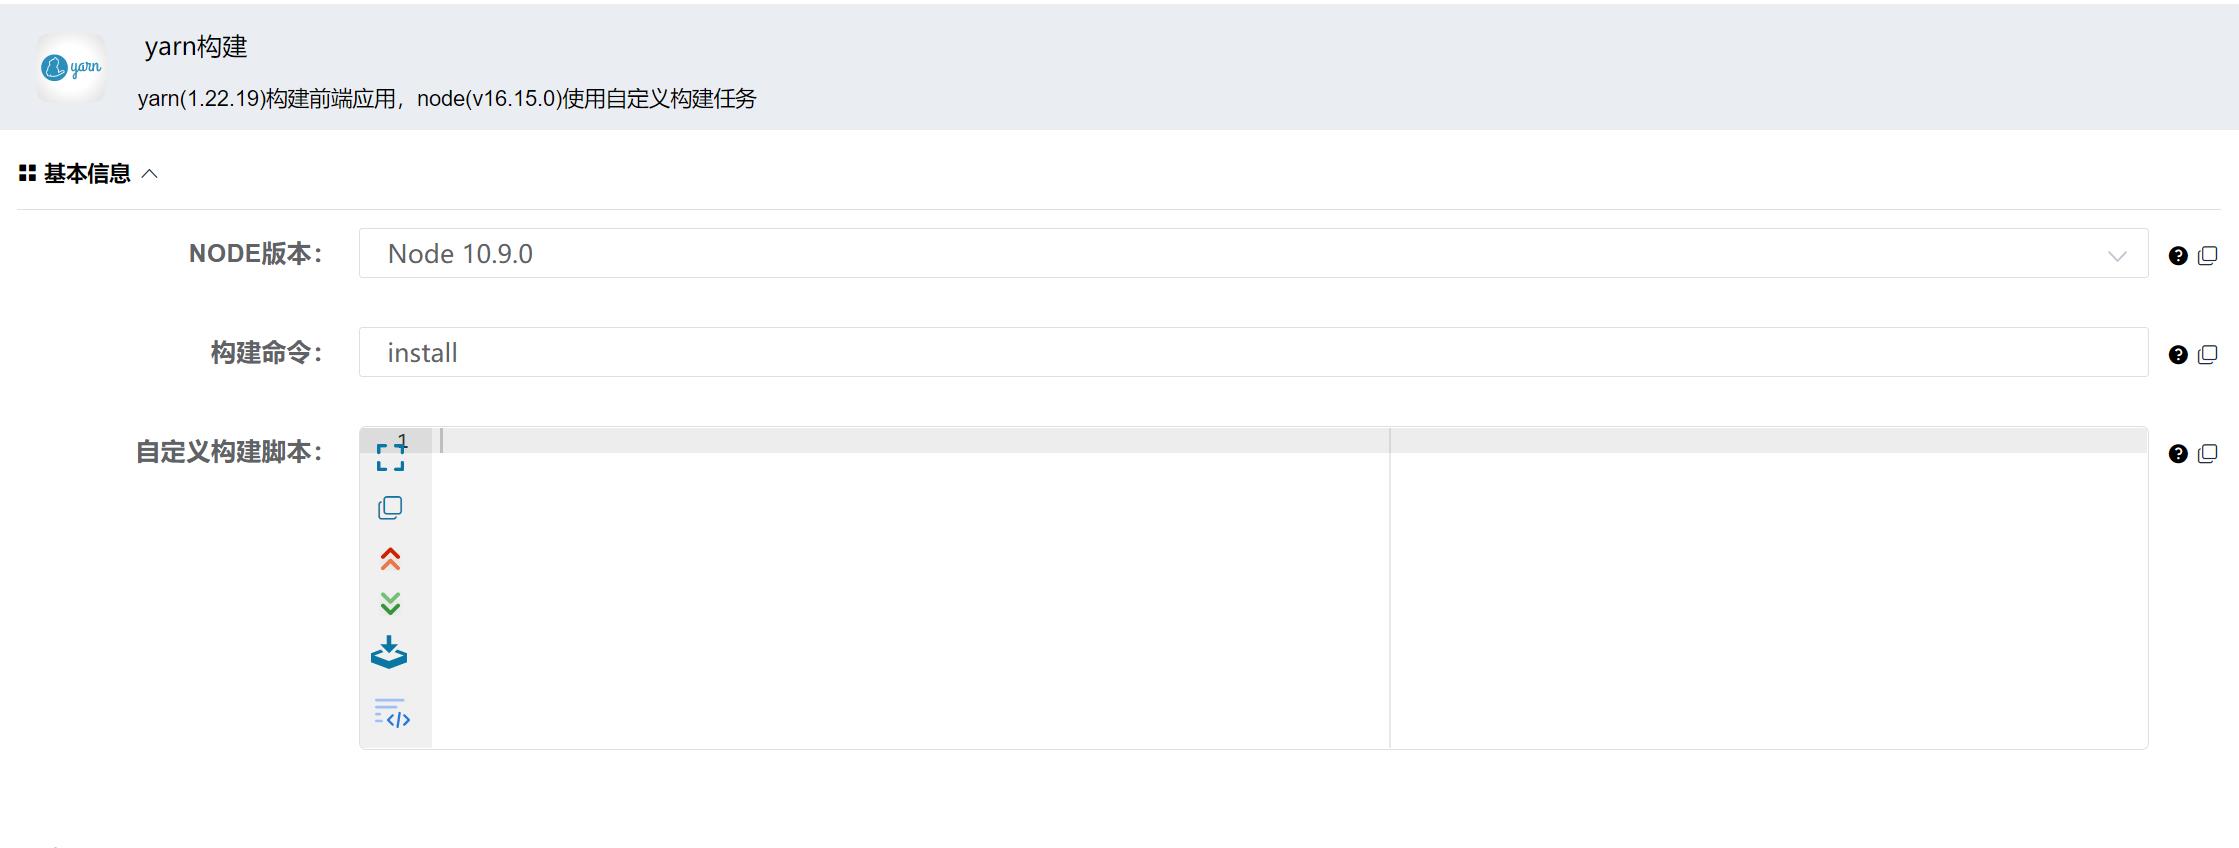This screenshot has height=848, width=2239.
Task: Toggle fullscreen mode for the script editor
Action: coord(390,458)
